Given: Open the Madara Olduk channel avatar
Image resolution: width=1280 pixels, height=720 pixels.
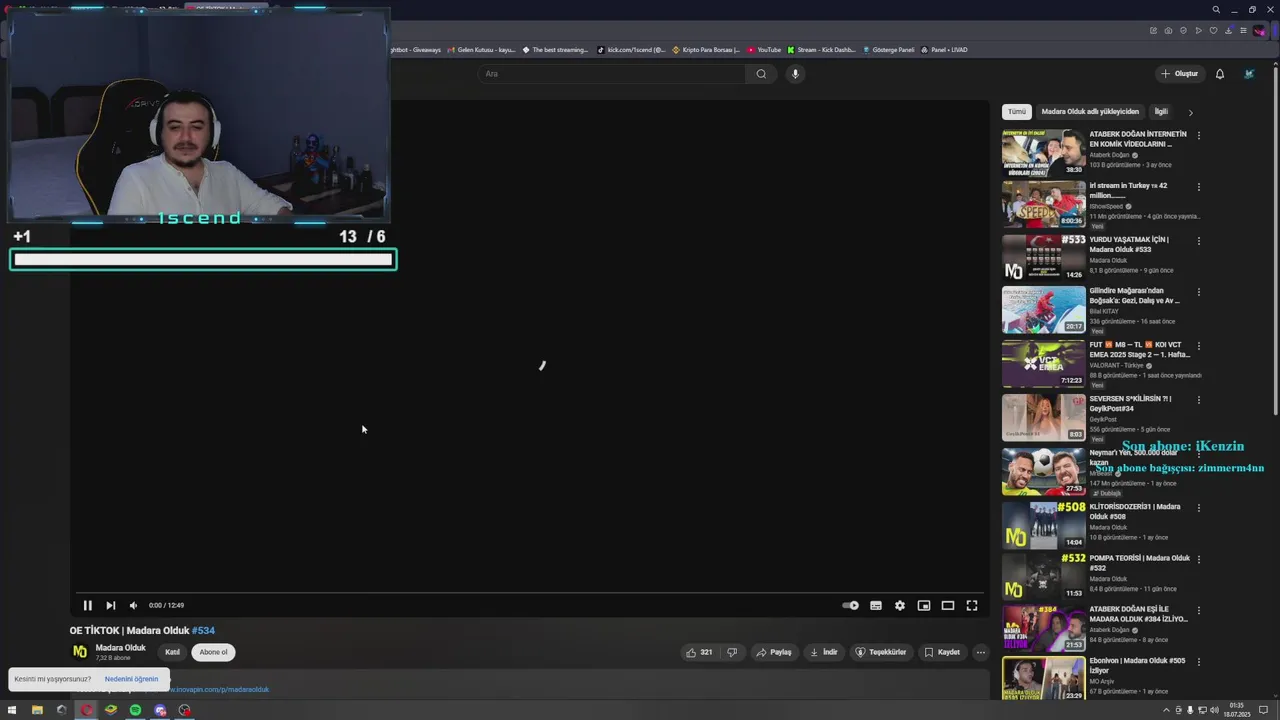Looking at the screenshot, I should tap(80, 652).
